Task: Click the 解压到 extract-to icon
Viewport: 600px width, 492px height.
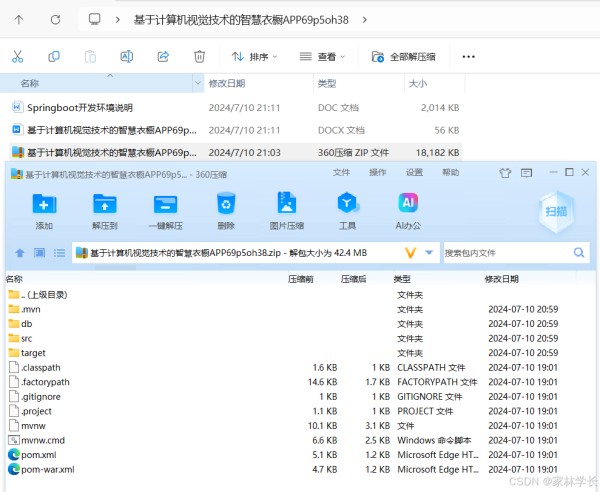Action: pos(105,204)
